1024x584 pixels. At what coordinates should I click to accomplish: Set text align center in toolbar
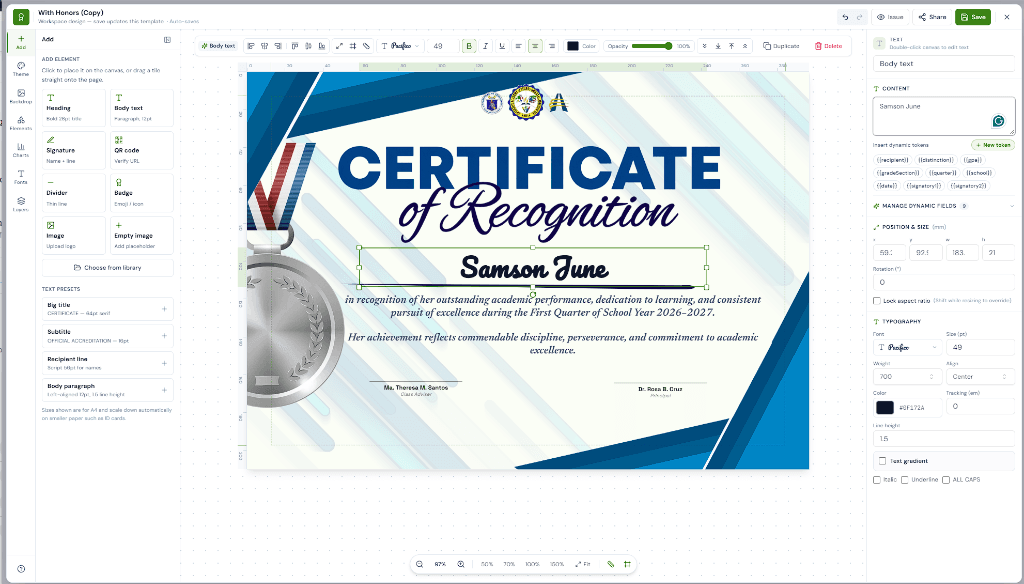click(x=536, y=46)
